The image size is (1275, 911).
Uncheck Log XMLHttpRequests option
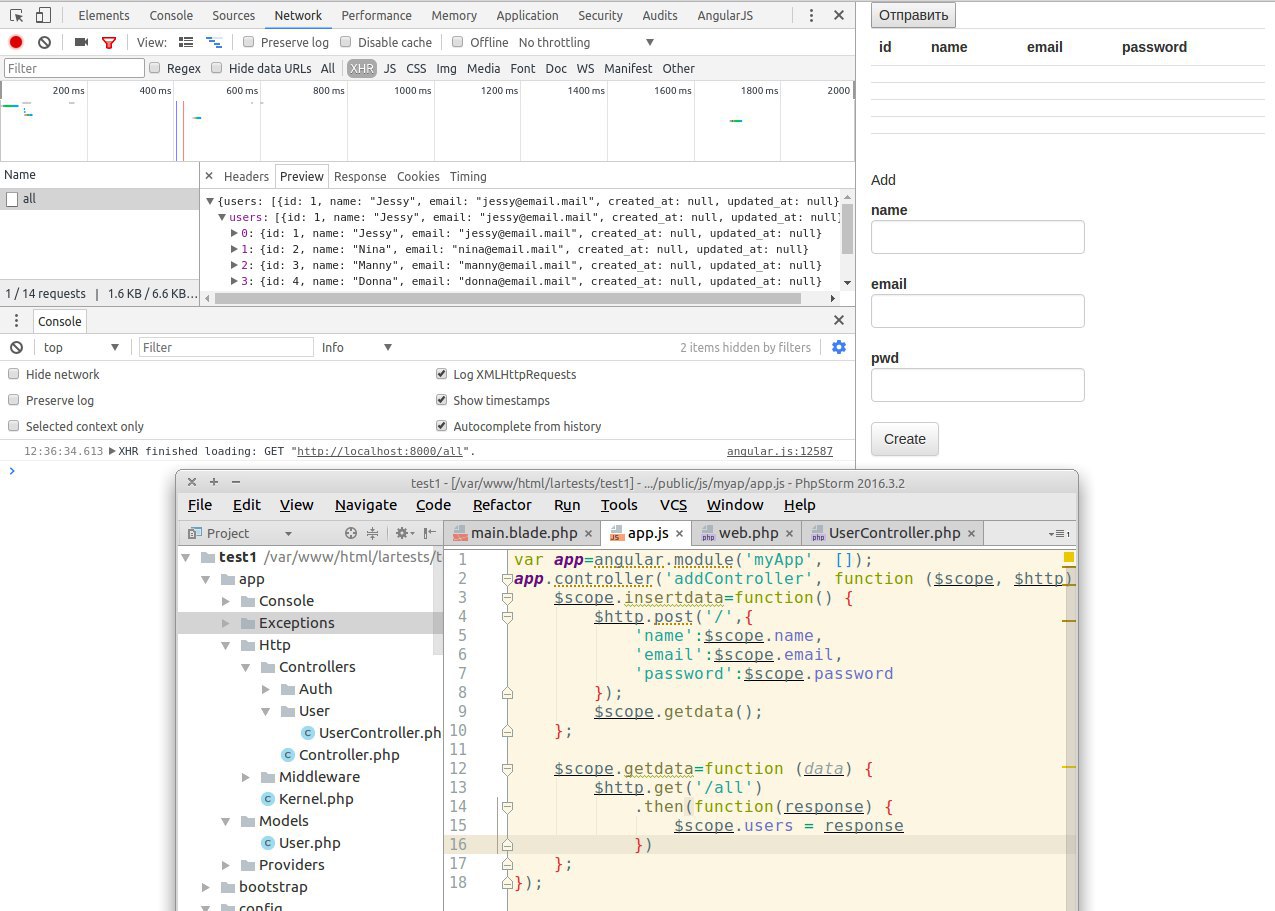pyautogui.click(x=441, y=374)
